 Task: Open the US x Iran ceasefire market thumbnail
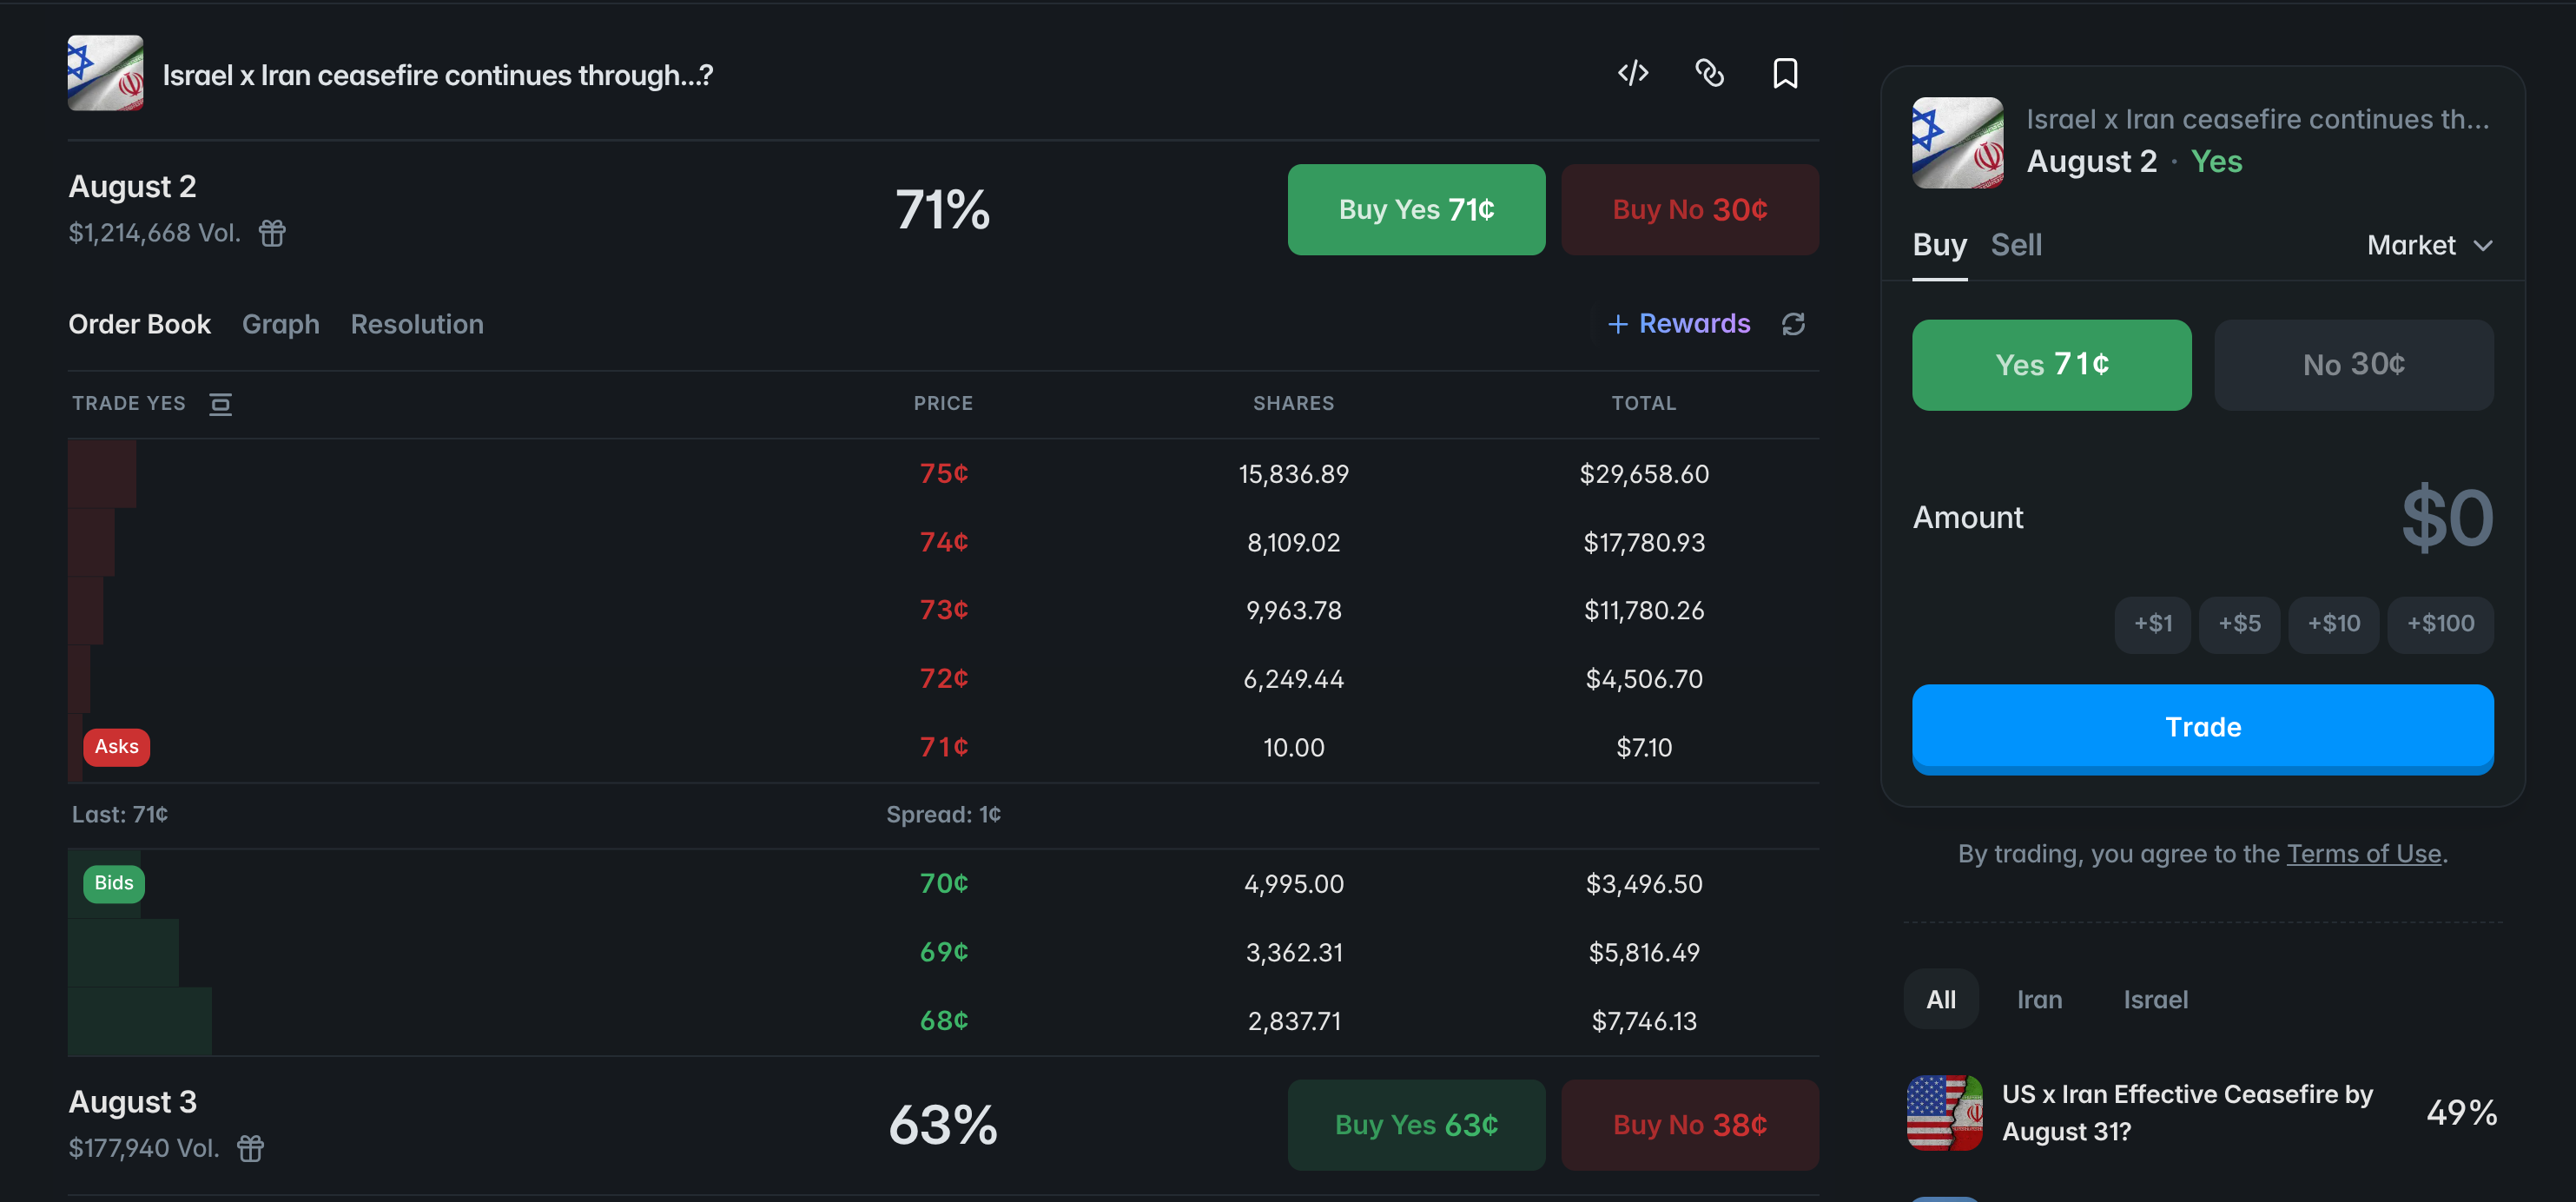point(1944,1113)
